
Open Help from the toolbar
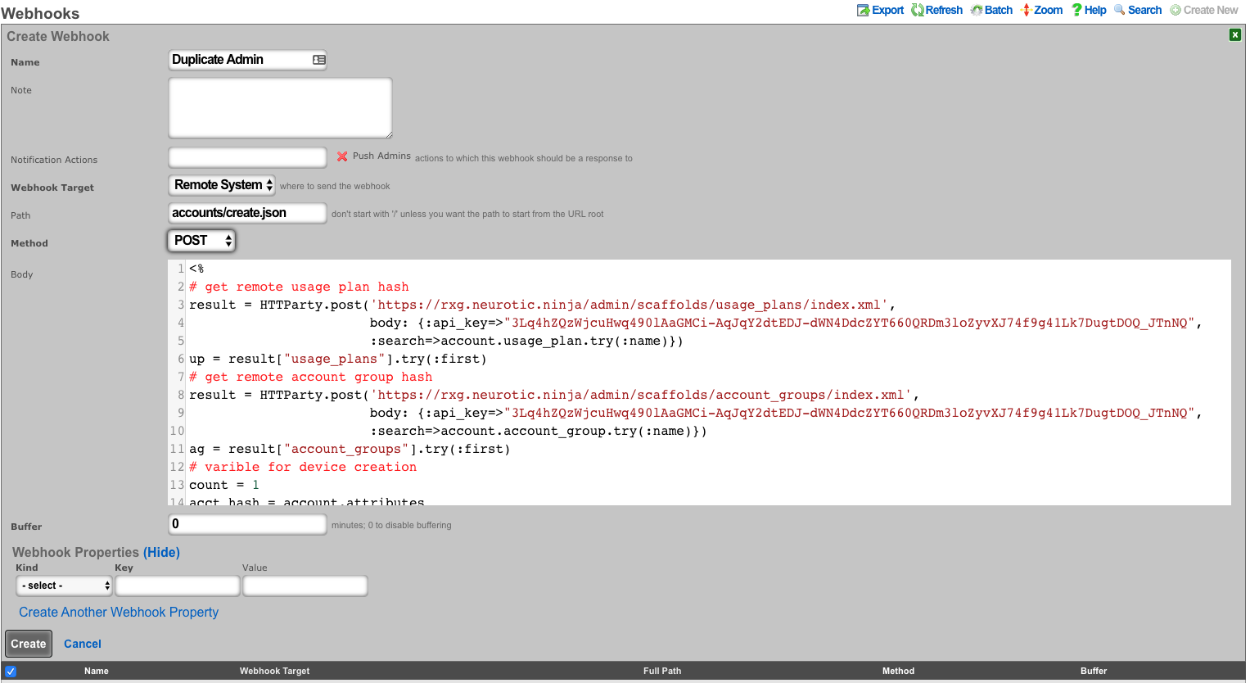click(1077, 10)
